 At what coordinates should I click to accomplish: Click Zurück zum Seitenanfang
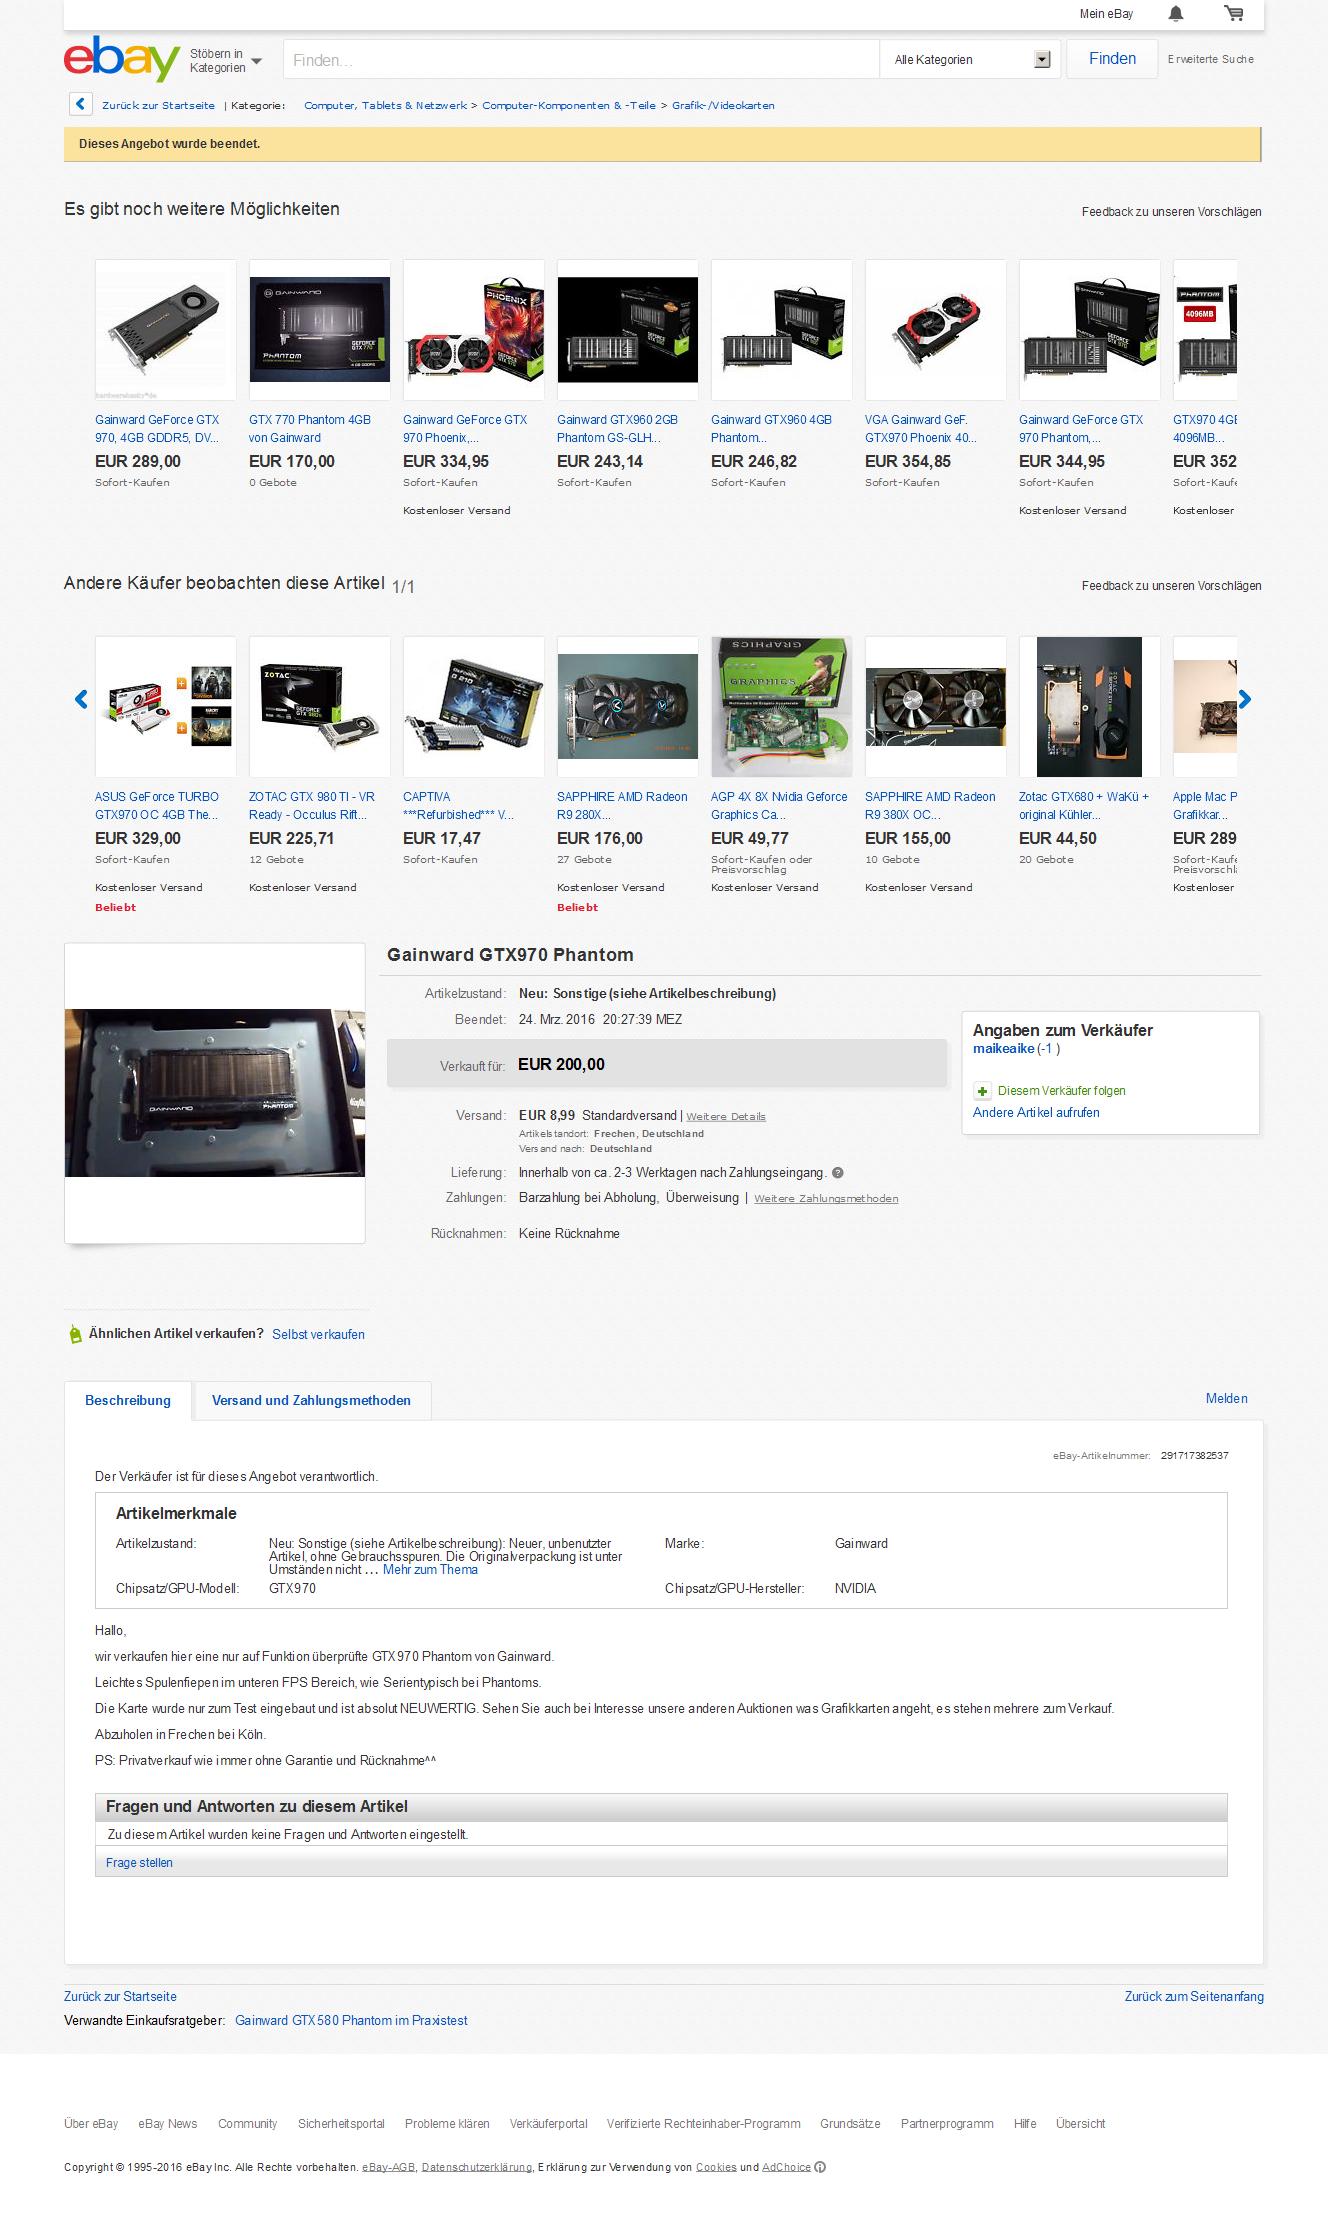(x=1194, y=1997)
